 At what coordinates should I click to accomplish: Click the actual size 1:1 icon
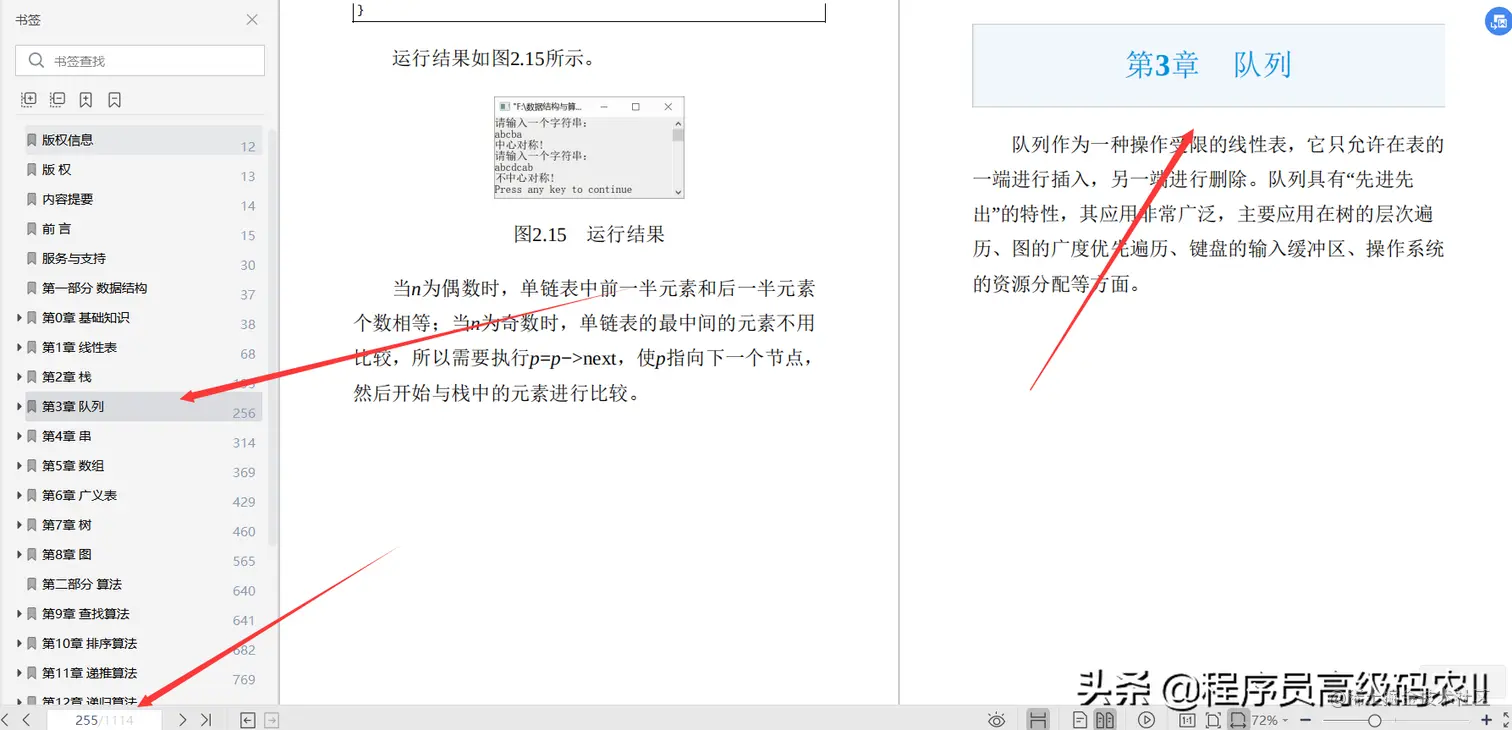click(x=1186, y=719)
